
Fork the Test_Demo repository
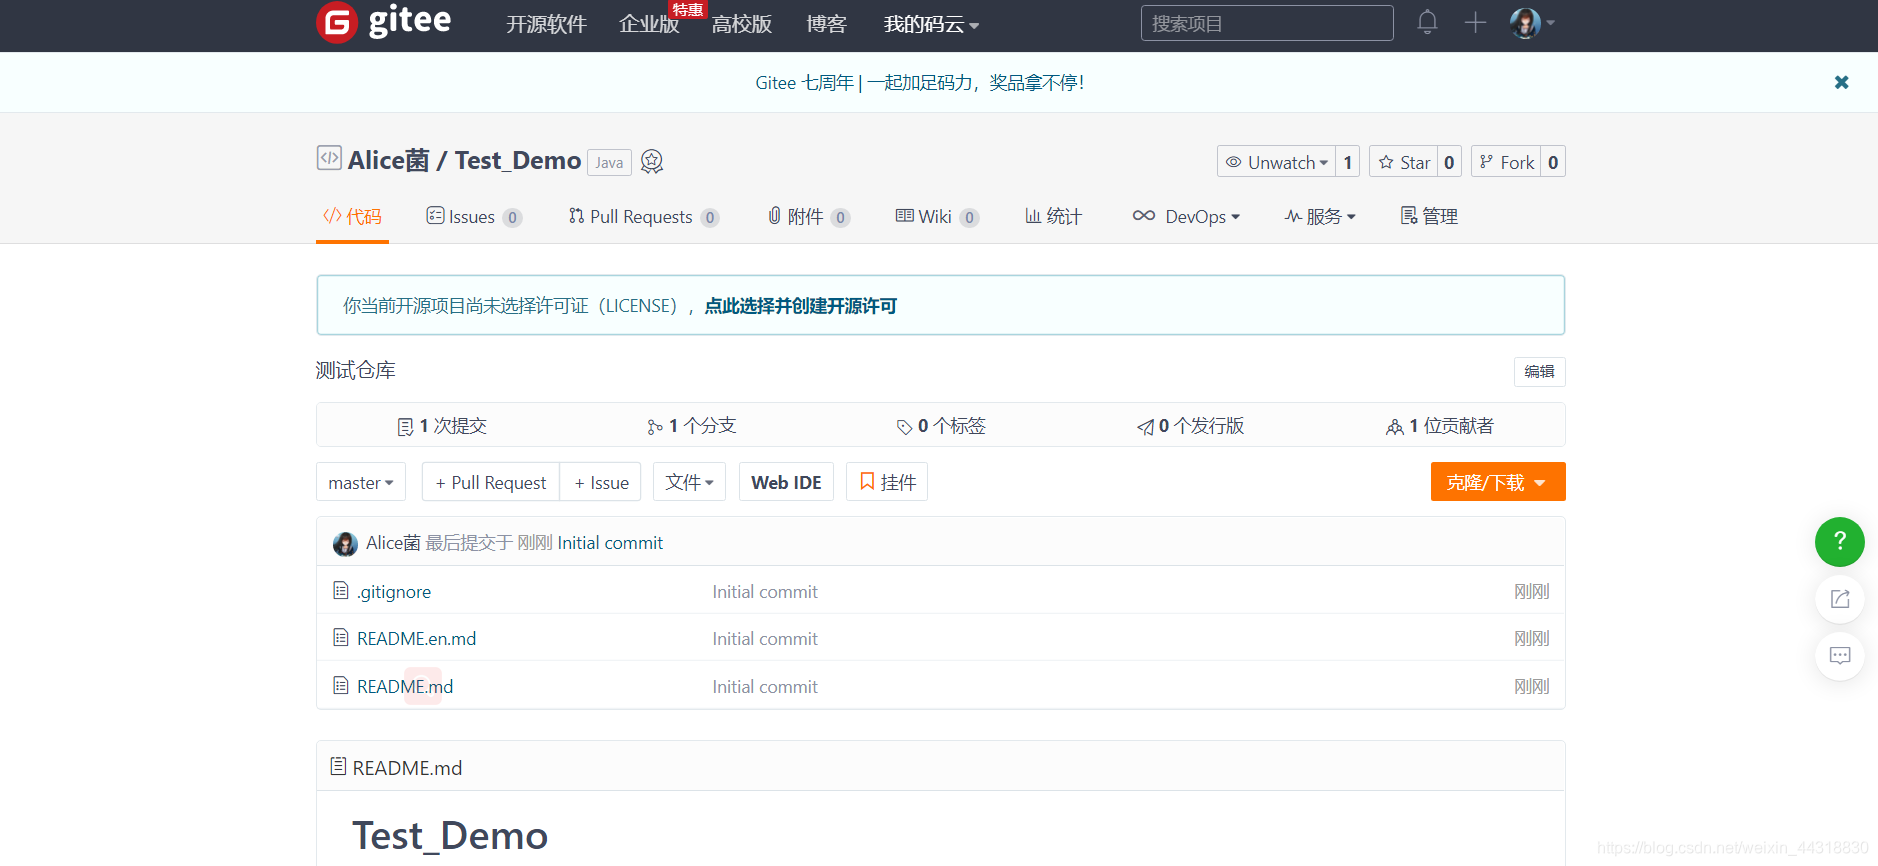pyautogui.click(x=1506, y=162)
